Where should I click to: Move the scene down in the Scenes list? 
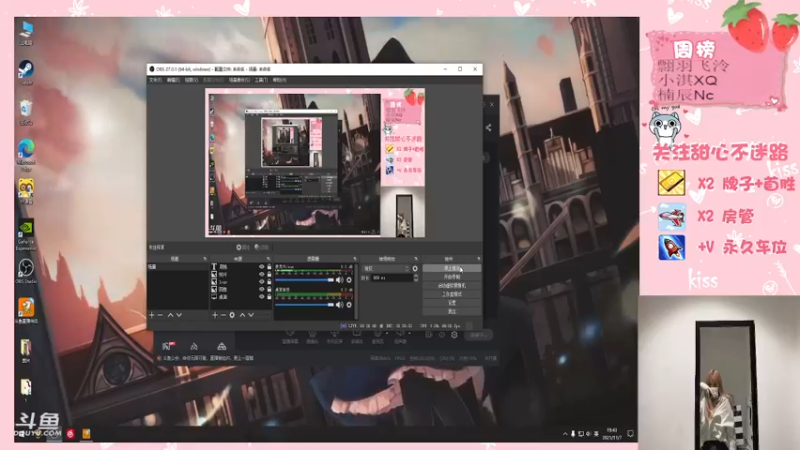click(179, 315)
